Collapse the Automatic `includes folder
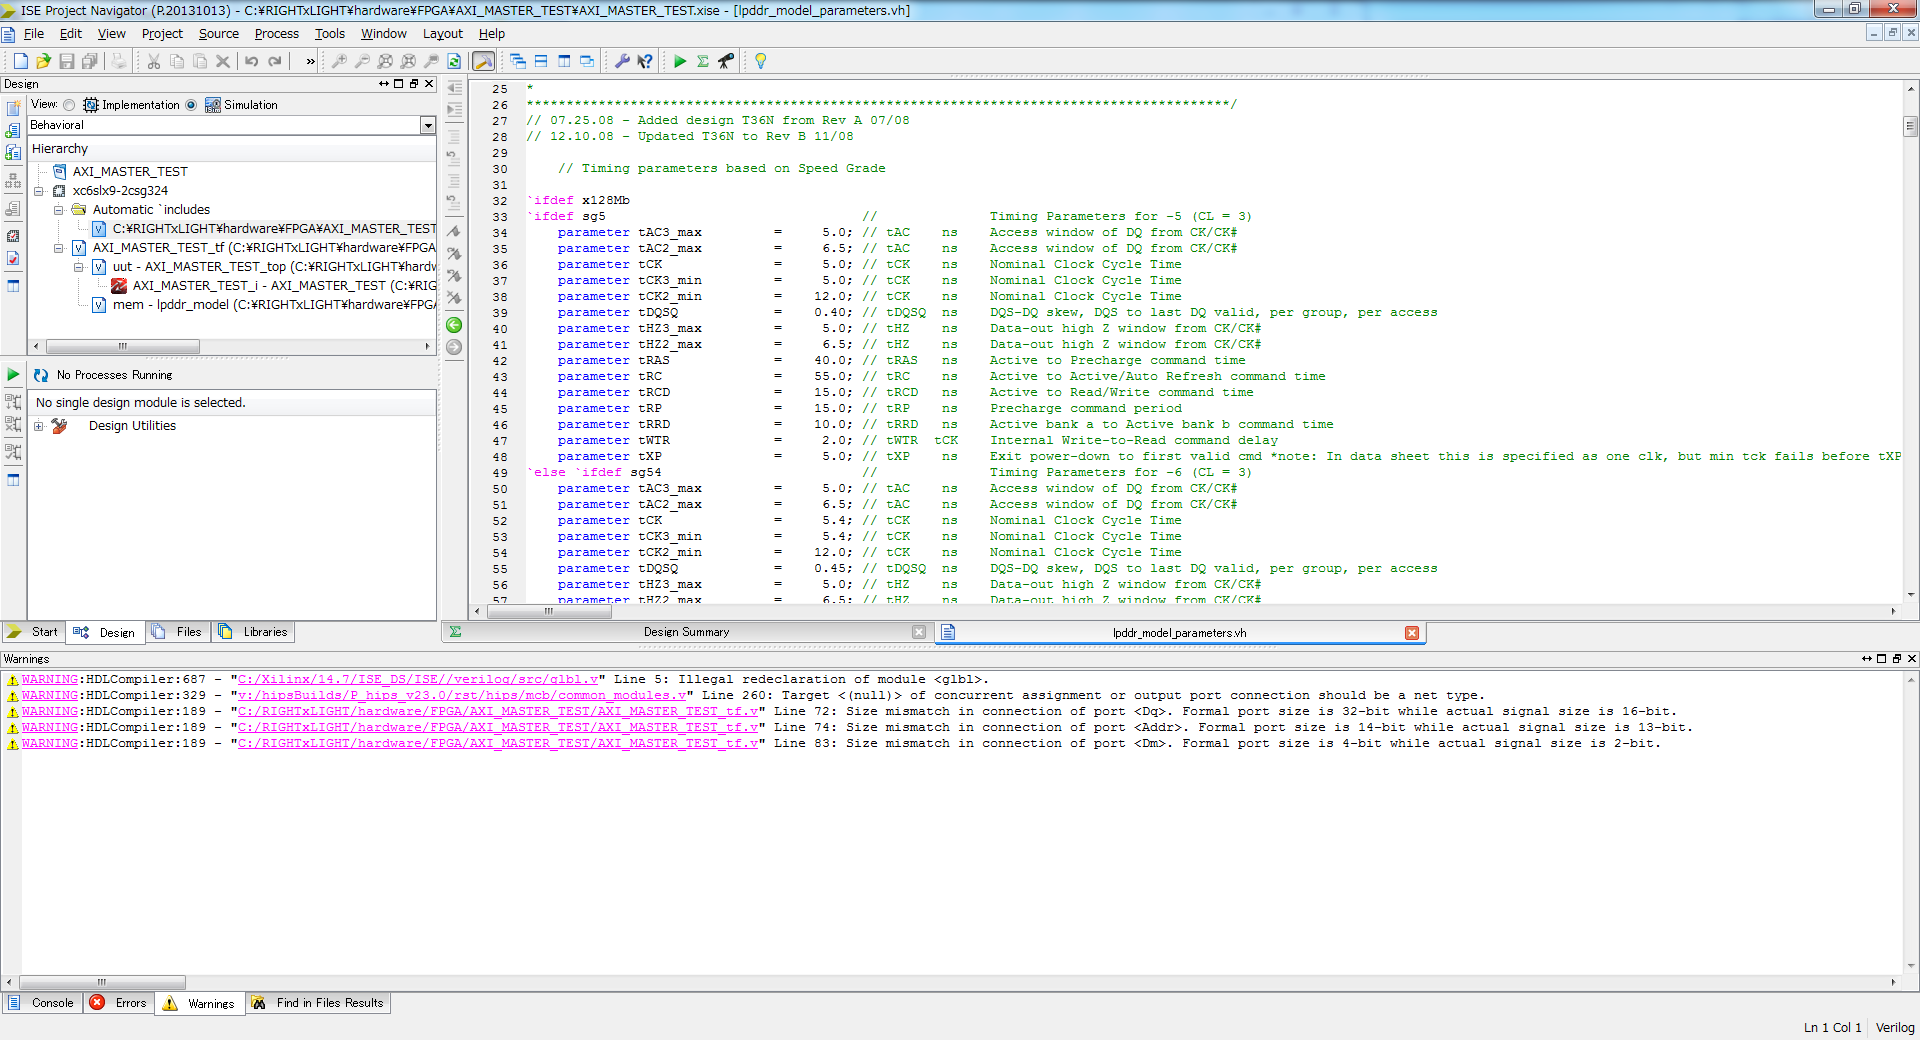Viewport: 1920px width, 1040px height. click(59, 210)
